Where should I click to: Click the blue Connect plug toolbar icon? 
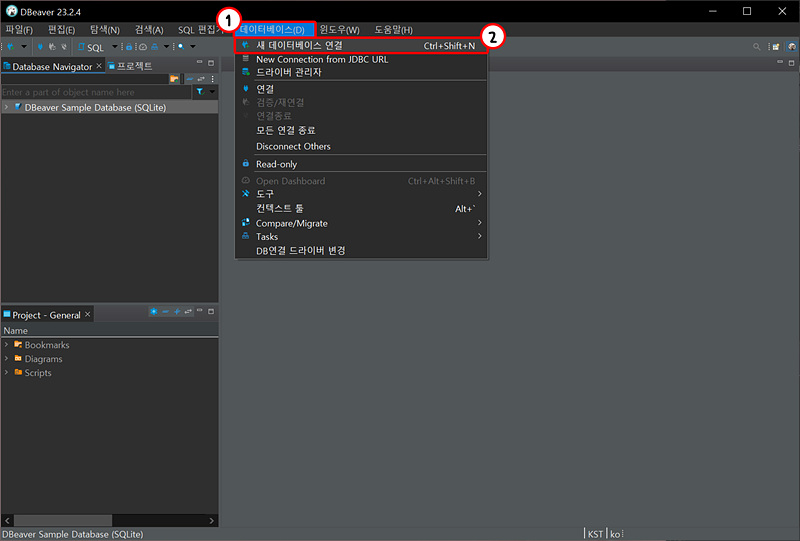(x=40, y=47)
